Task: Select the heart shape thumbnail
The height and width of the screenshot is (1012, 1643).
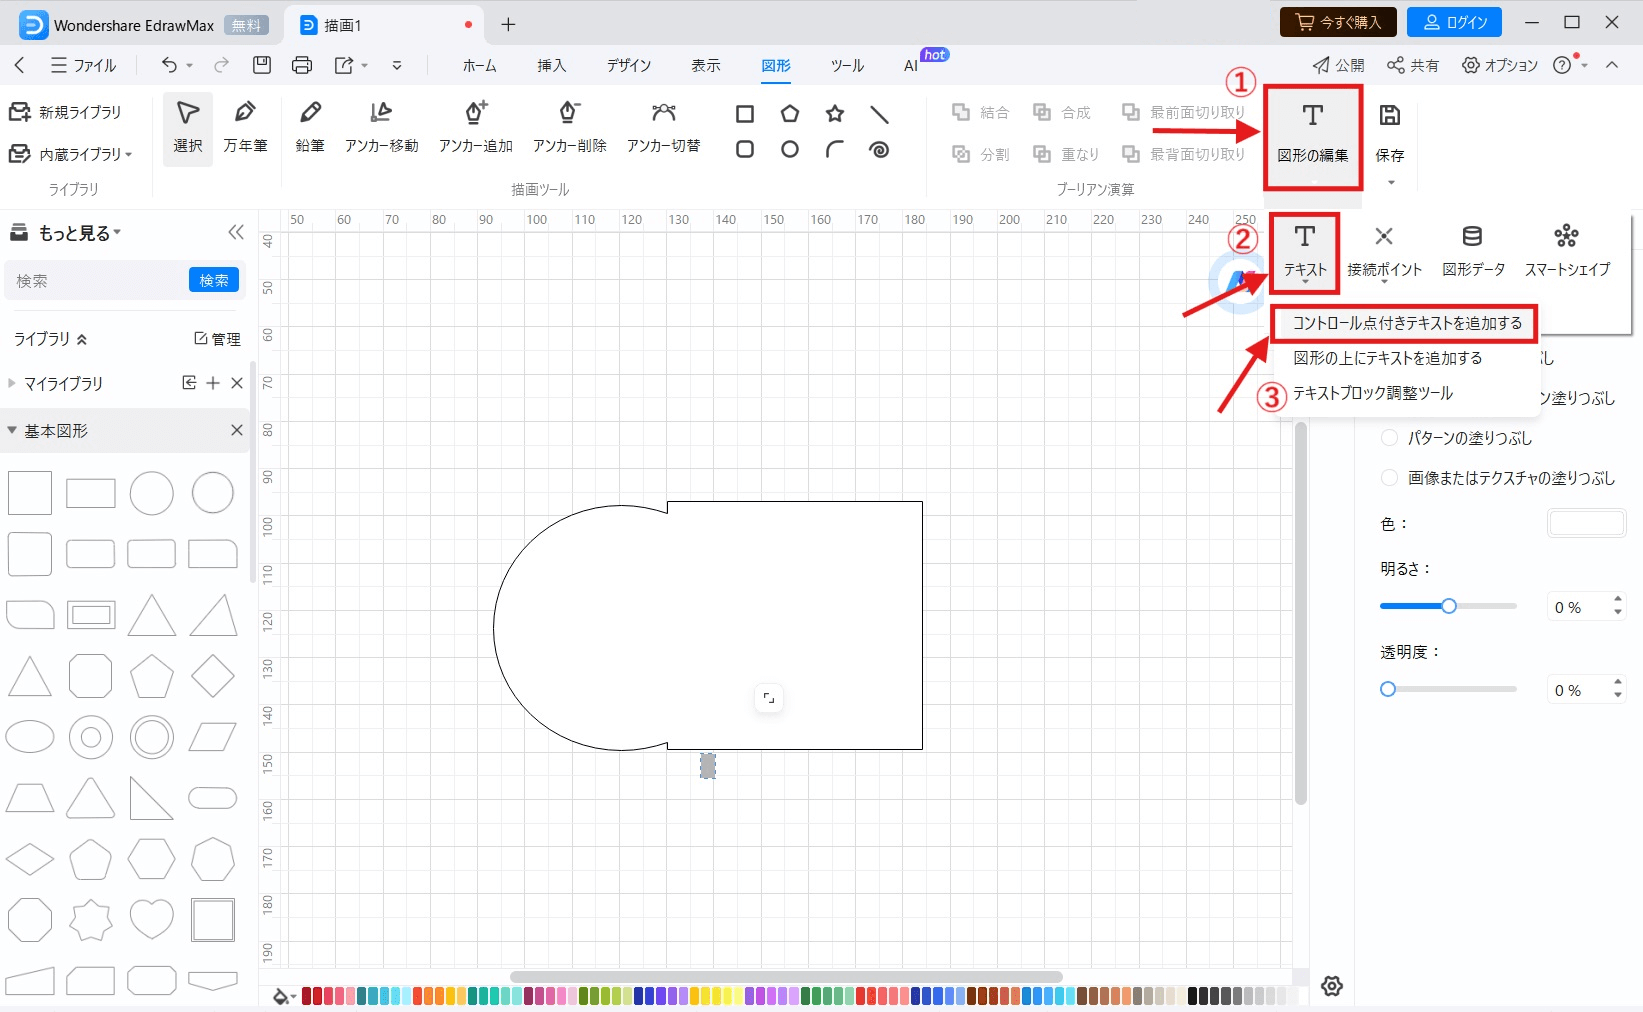Action: click(152, 919)
